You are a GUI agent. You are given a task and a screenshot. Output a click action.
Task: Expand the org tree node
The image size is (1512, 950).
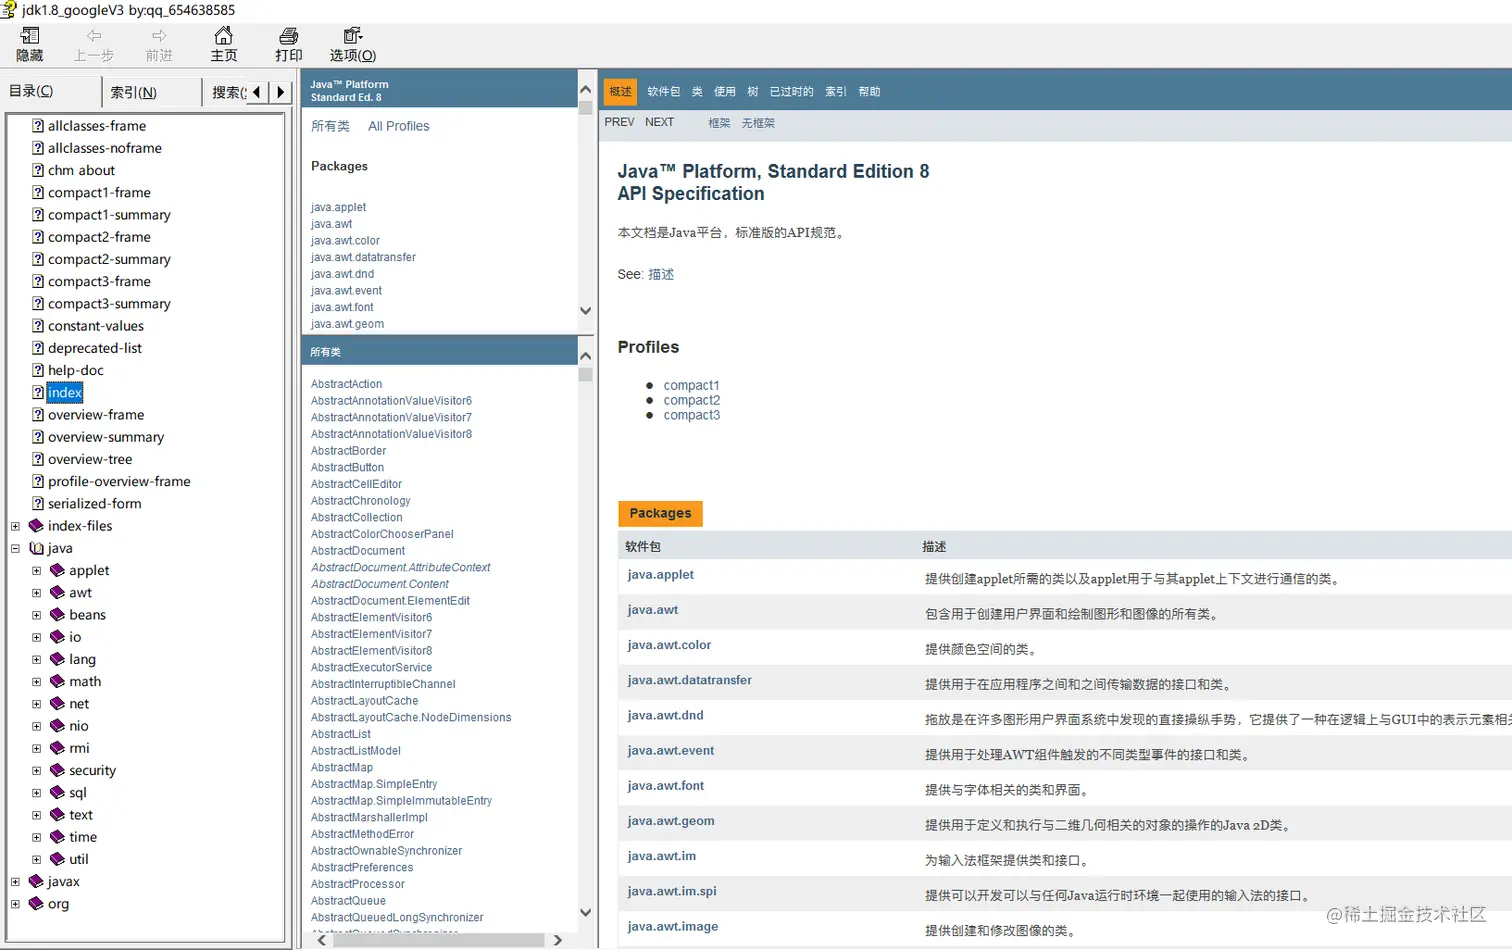tap(15, 904)
